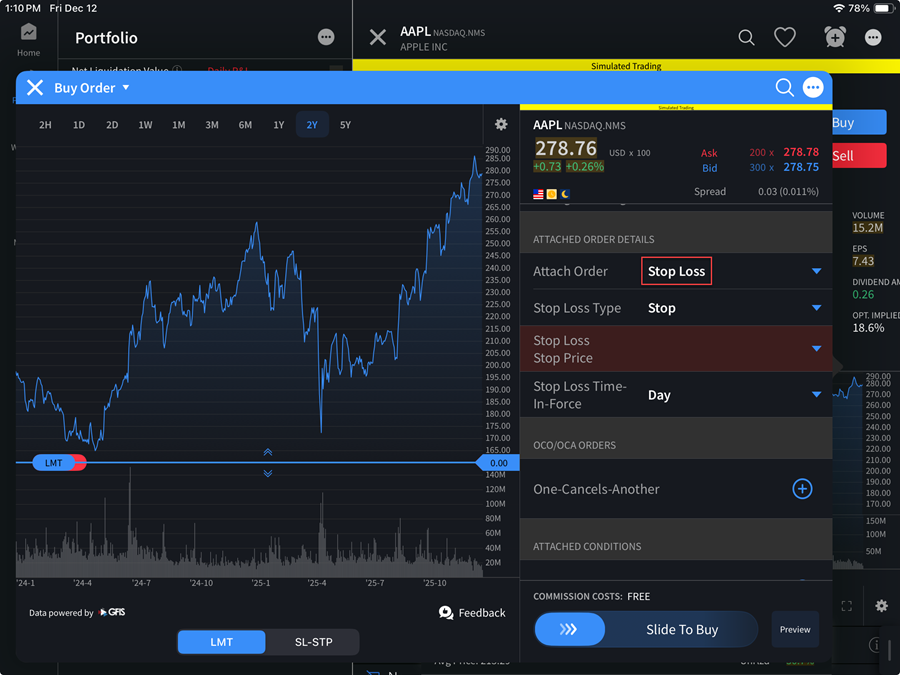Open symbol search in the Buy Order bar

pyautogui.click(x=785, y=87)
